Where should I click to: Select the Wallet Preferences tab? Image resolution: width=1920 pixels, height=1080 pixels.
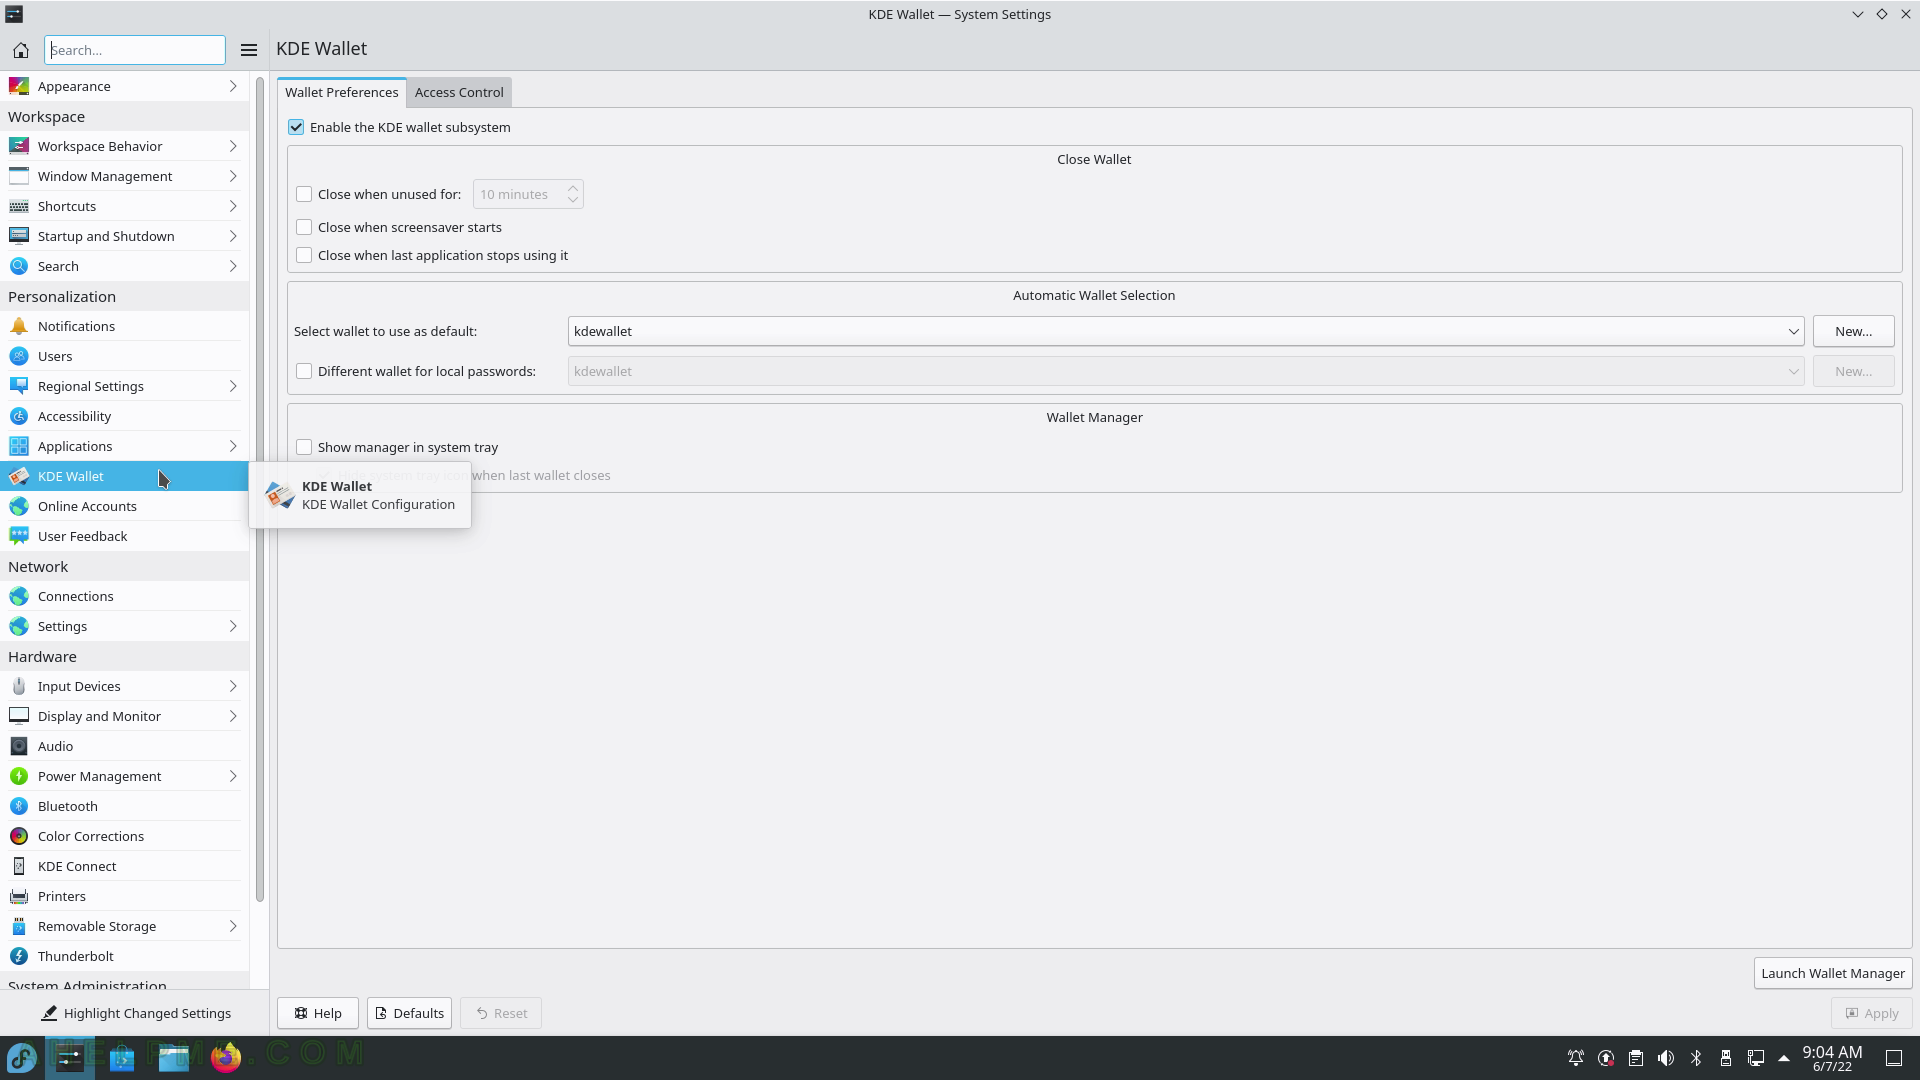coord(342,92)
